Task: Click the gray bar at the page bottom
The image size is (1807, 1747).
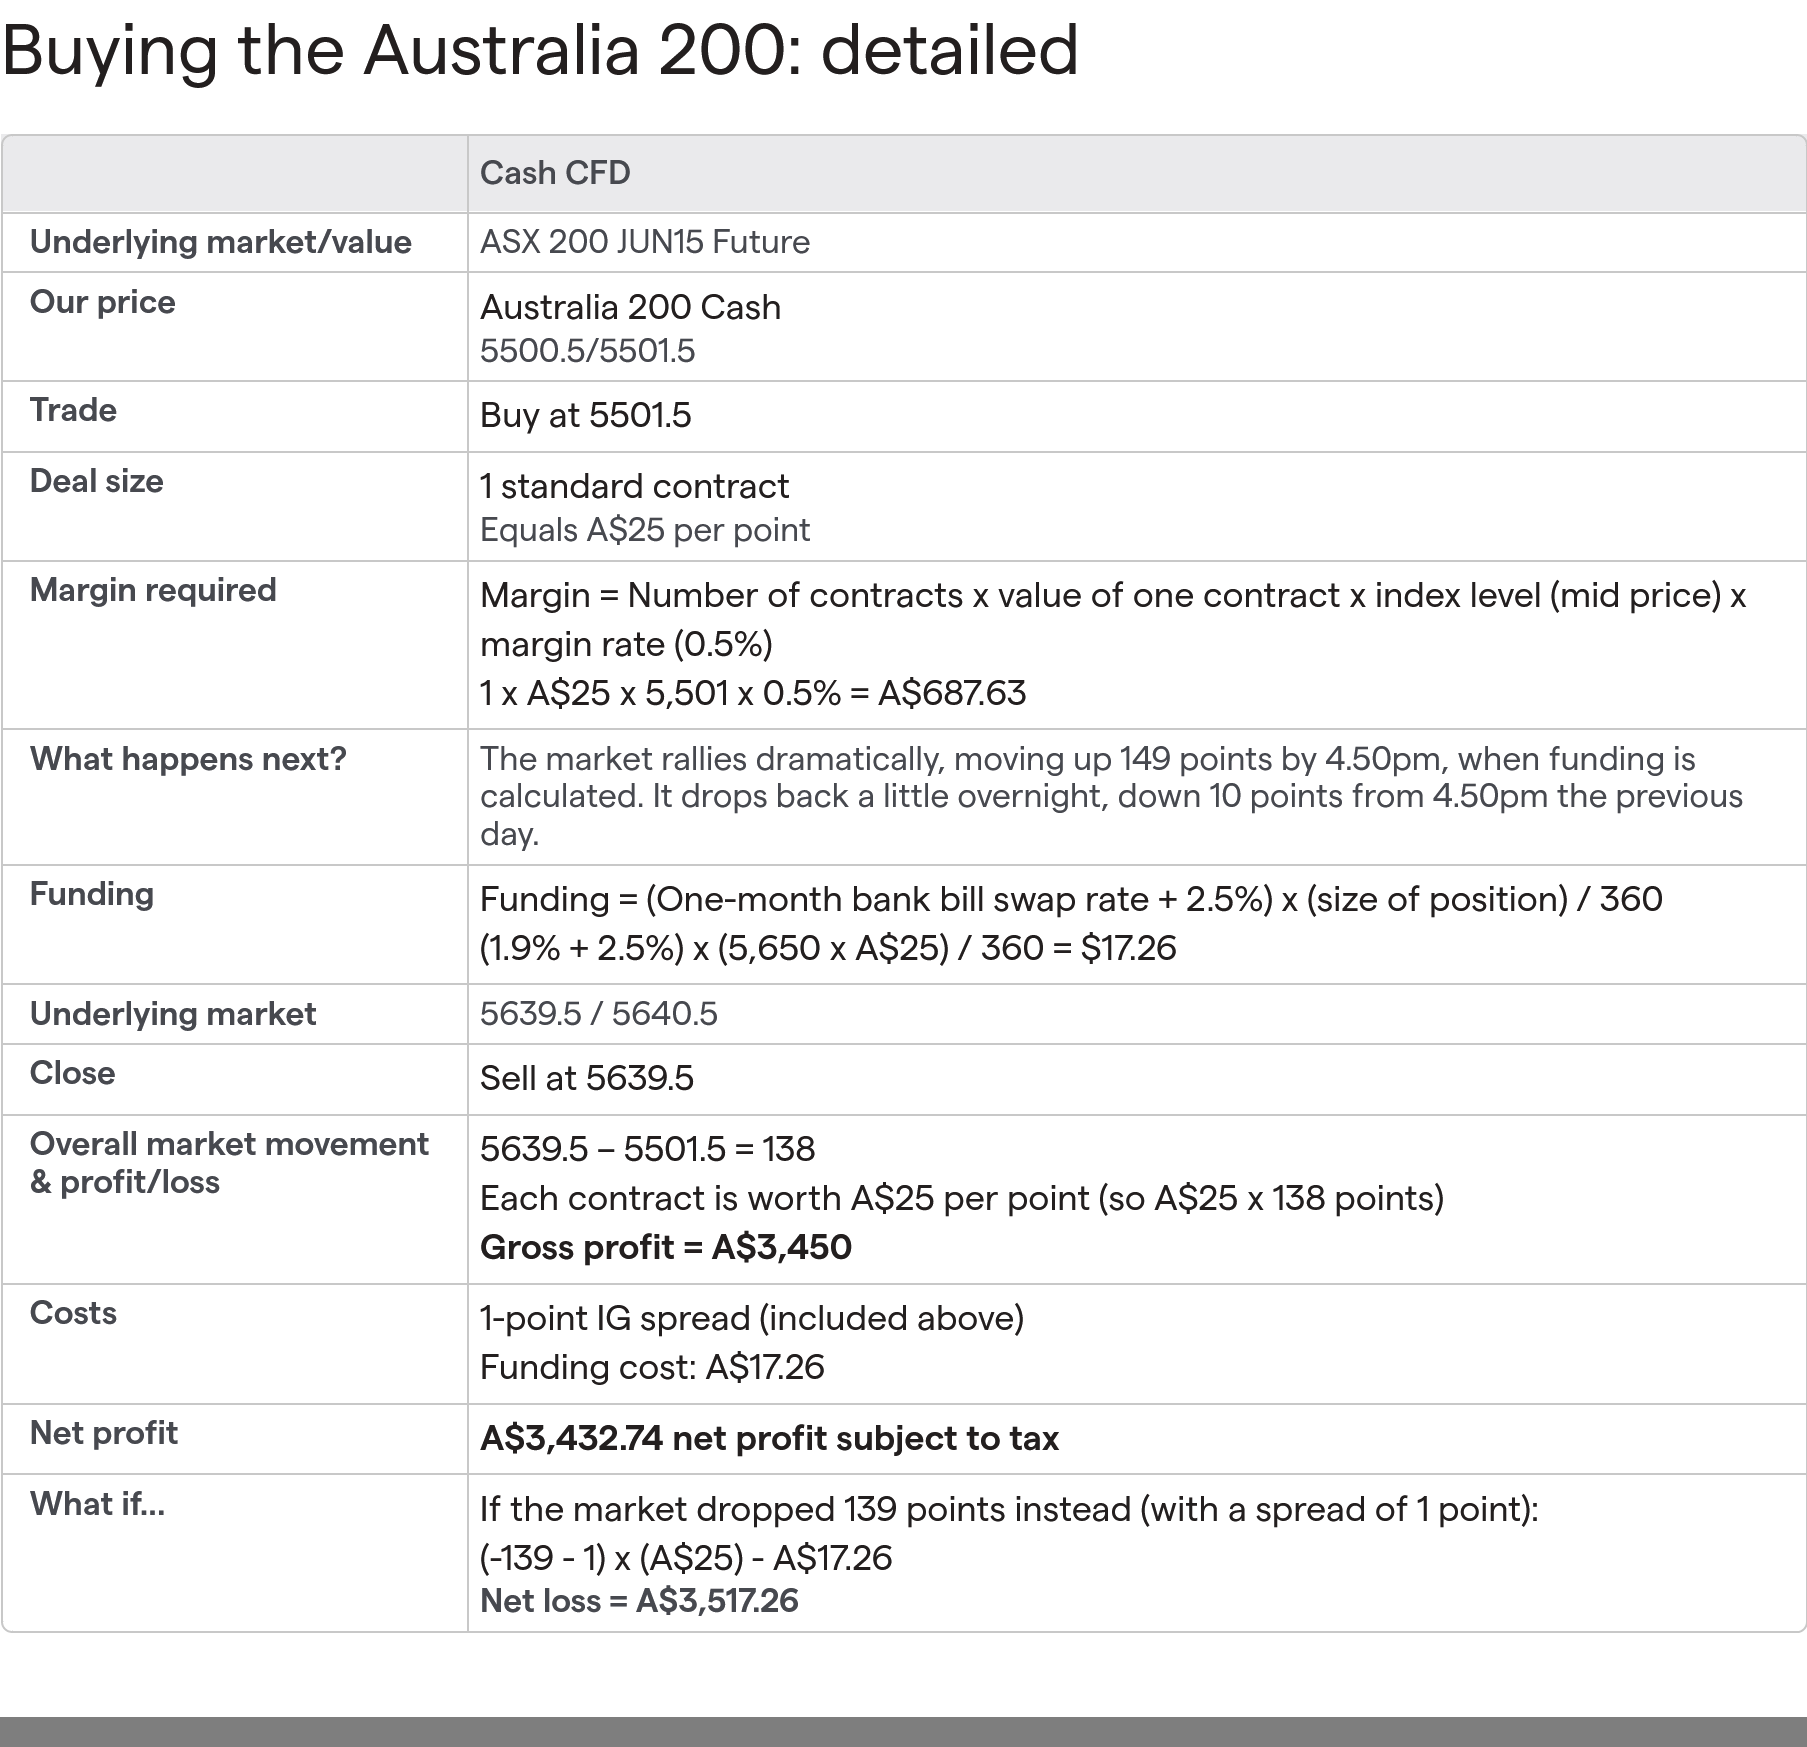Action: (x=903, y=1731)
